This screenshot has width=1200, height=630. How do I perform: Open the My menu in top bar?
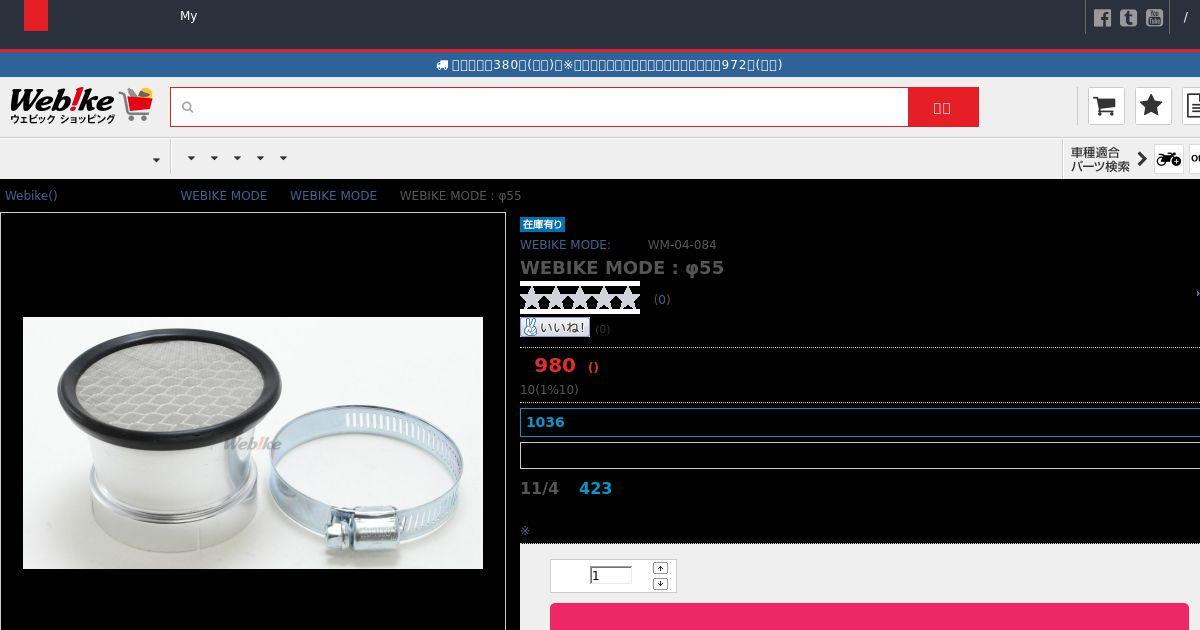tap(188, 16)
